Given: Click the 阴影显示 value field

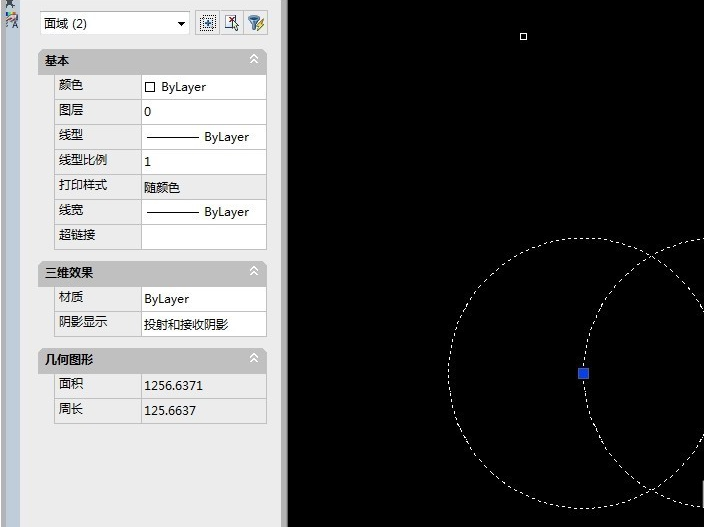Looking at the screenshot, I should point(203,324).
